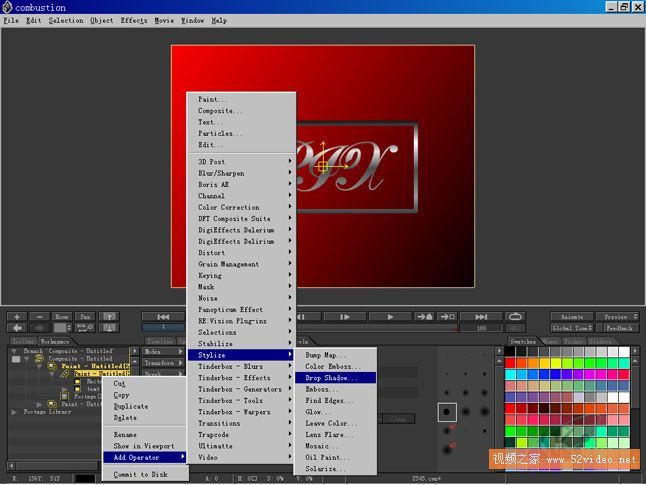Click the Paint - Untitled(2) layer icon
Screen dimensions: 646x485
pos(53,366)
